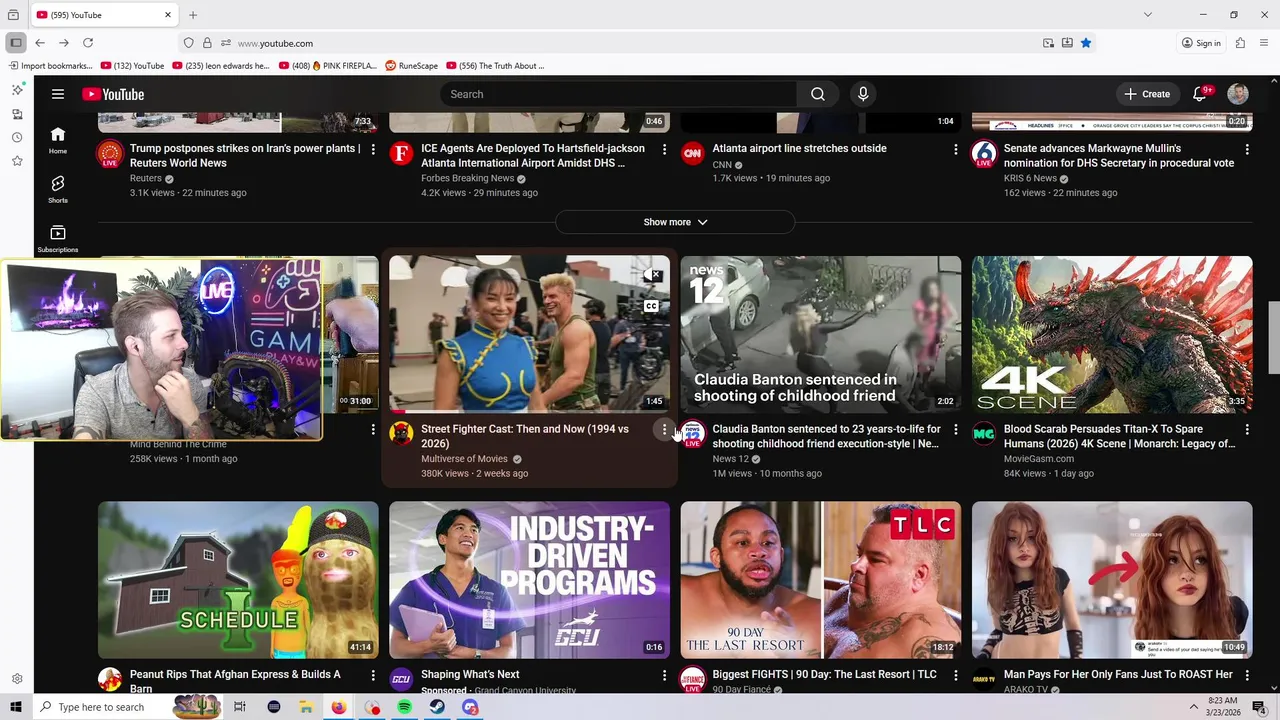The image size is (1280, 720).
Task: Reload the page in Firefox
Action: (88, 43)
